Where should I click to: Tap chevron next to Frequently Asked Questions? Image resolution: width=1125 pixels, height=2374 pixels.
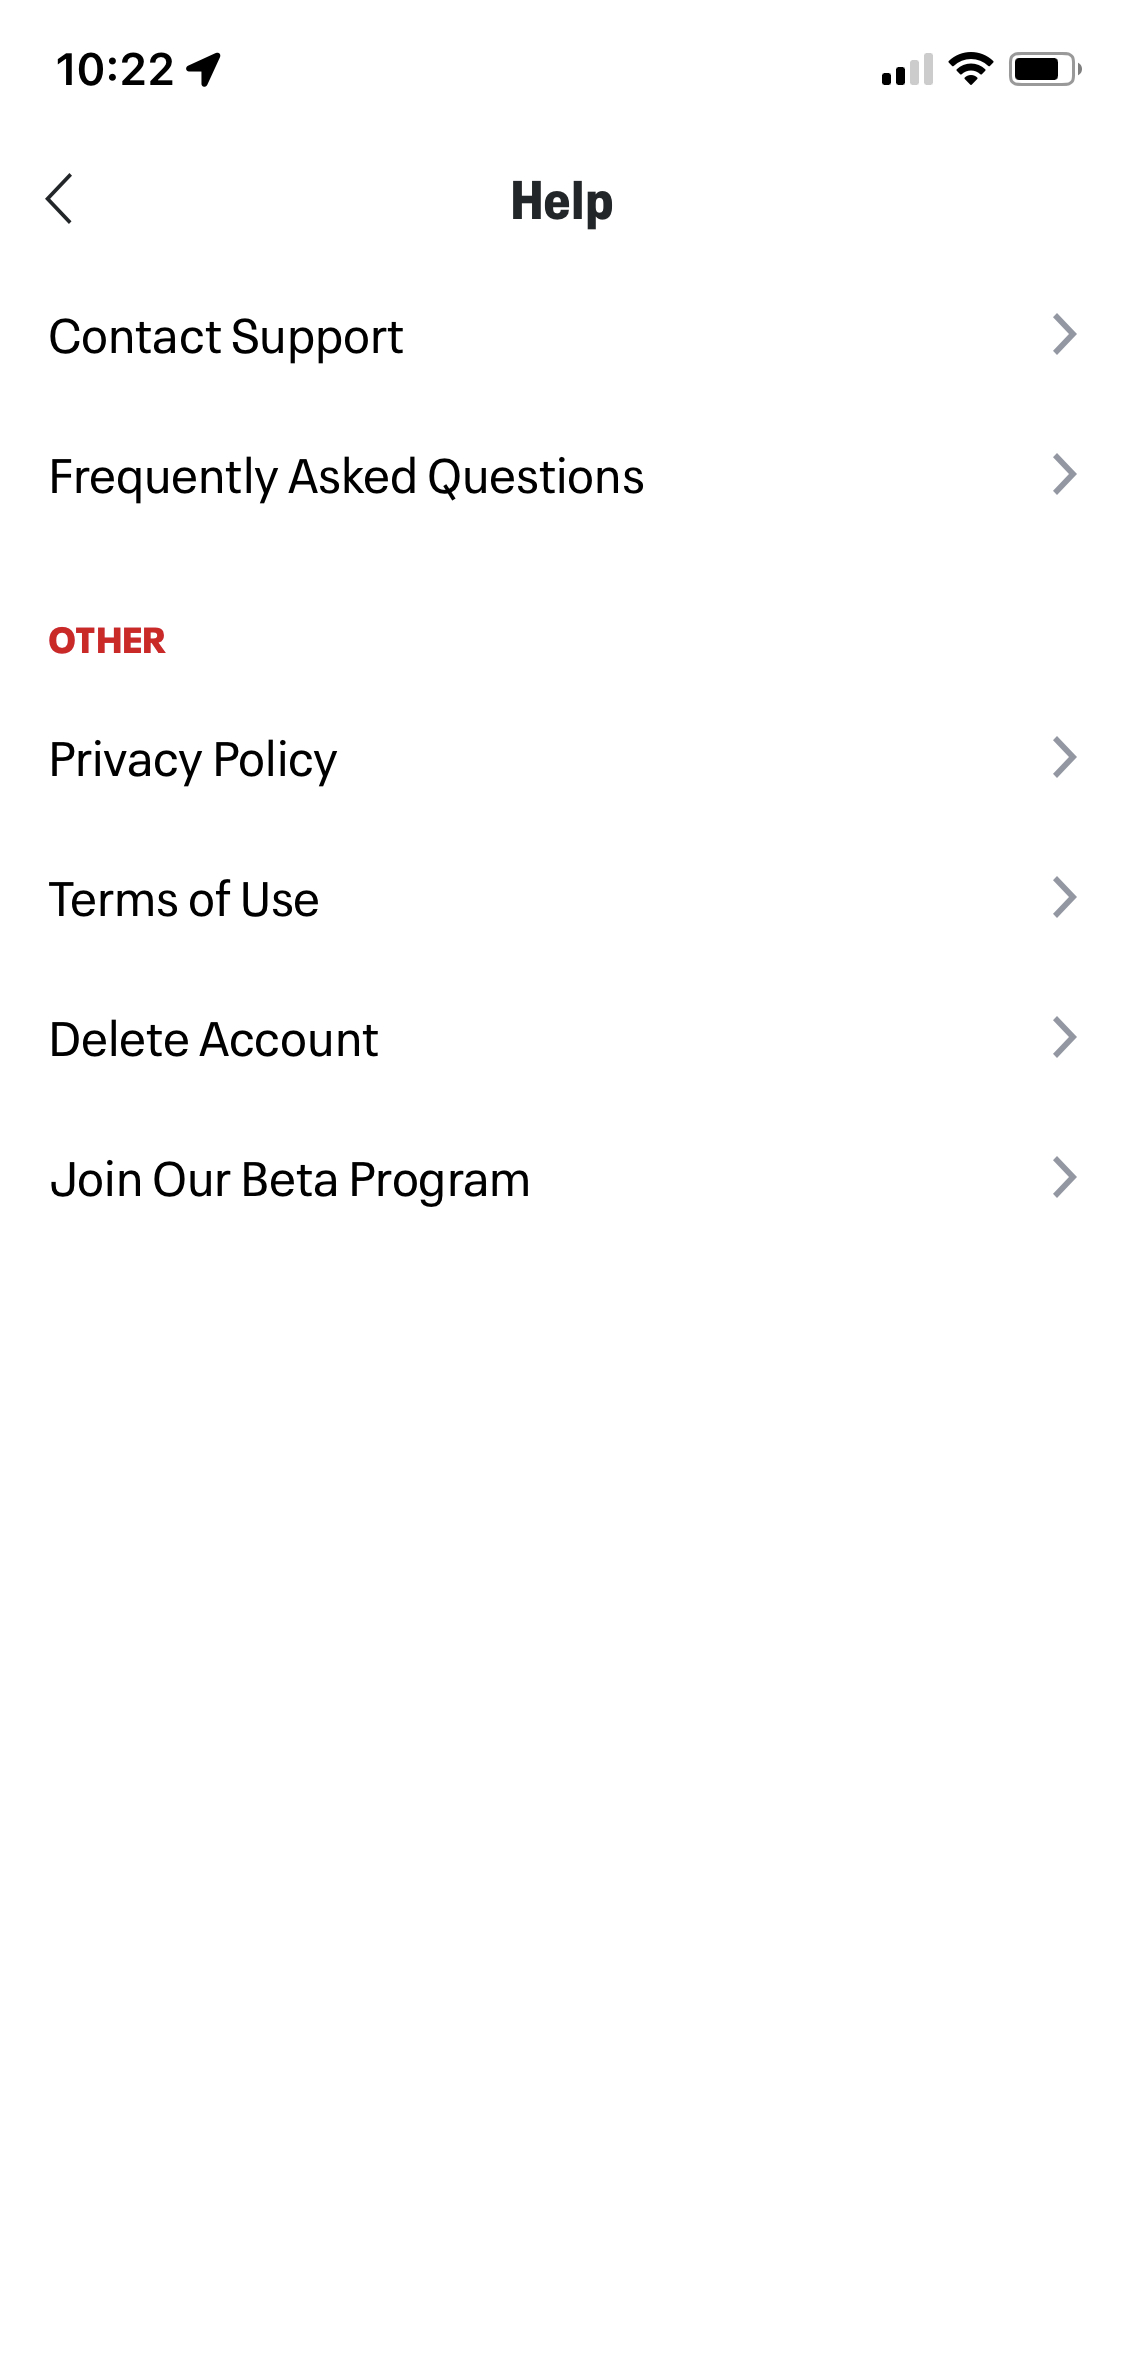coord(1065,475)
